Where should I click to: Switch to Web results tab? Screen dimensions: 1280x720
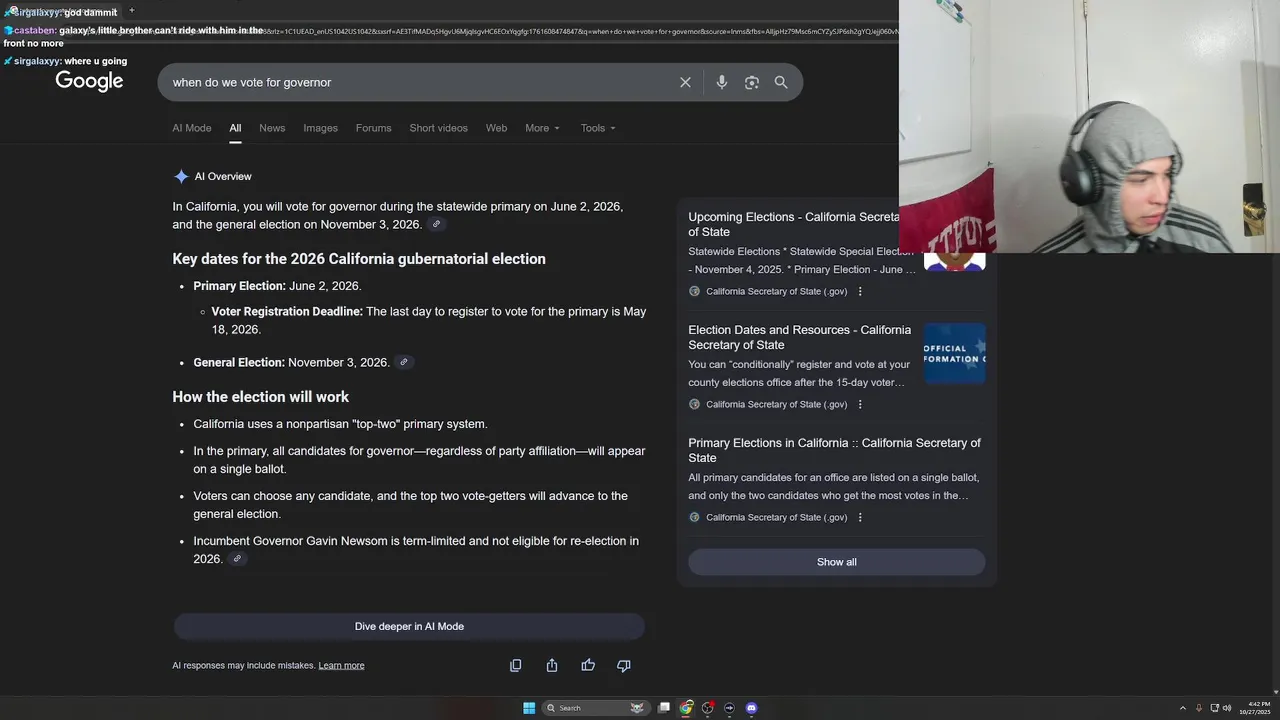[496, 128]
